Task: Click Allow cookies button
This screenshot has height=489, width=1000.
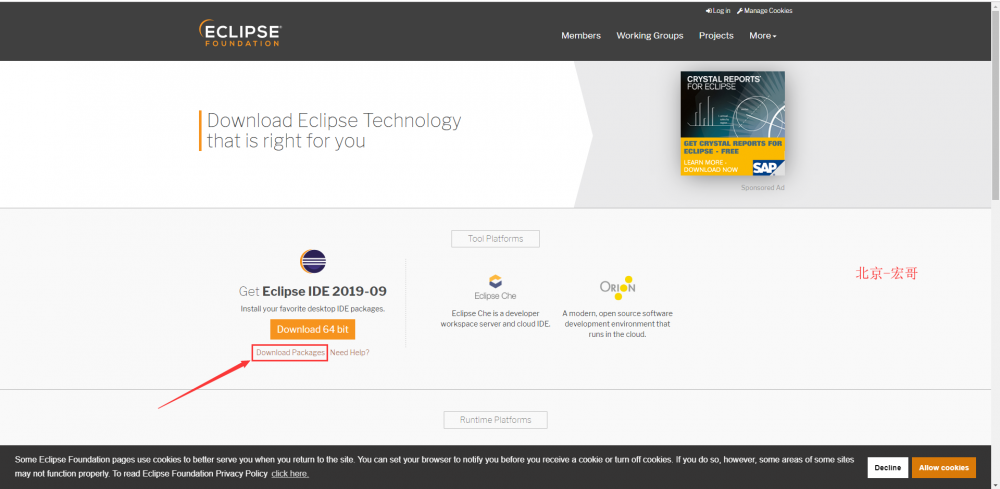Action: [944, 467]
